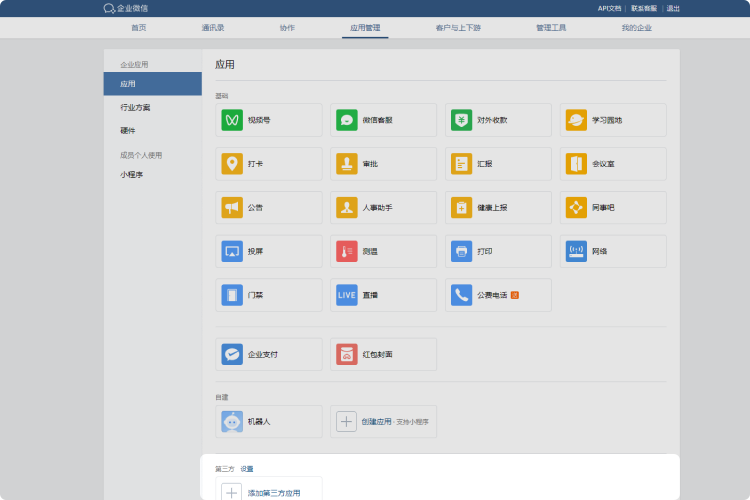
Task: Open the 视频号 app icon
Action: coord(232,120)
